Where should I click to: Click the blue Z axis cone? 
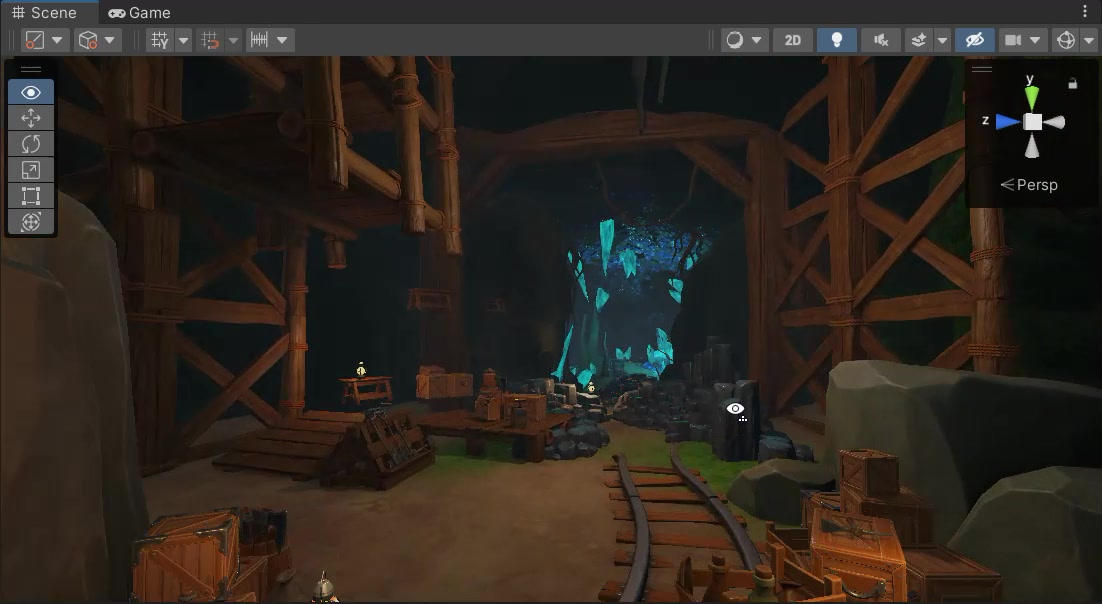[x=1008, y=122]
